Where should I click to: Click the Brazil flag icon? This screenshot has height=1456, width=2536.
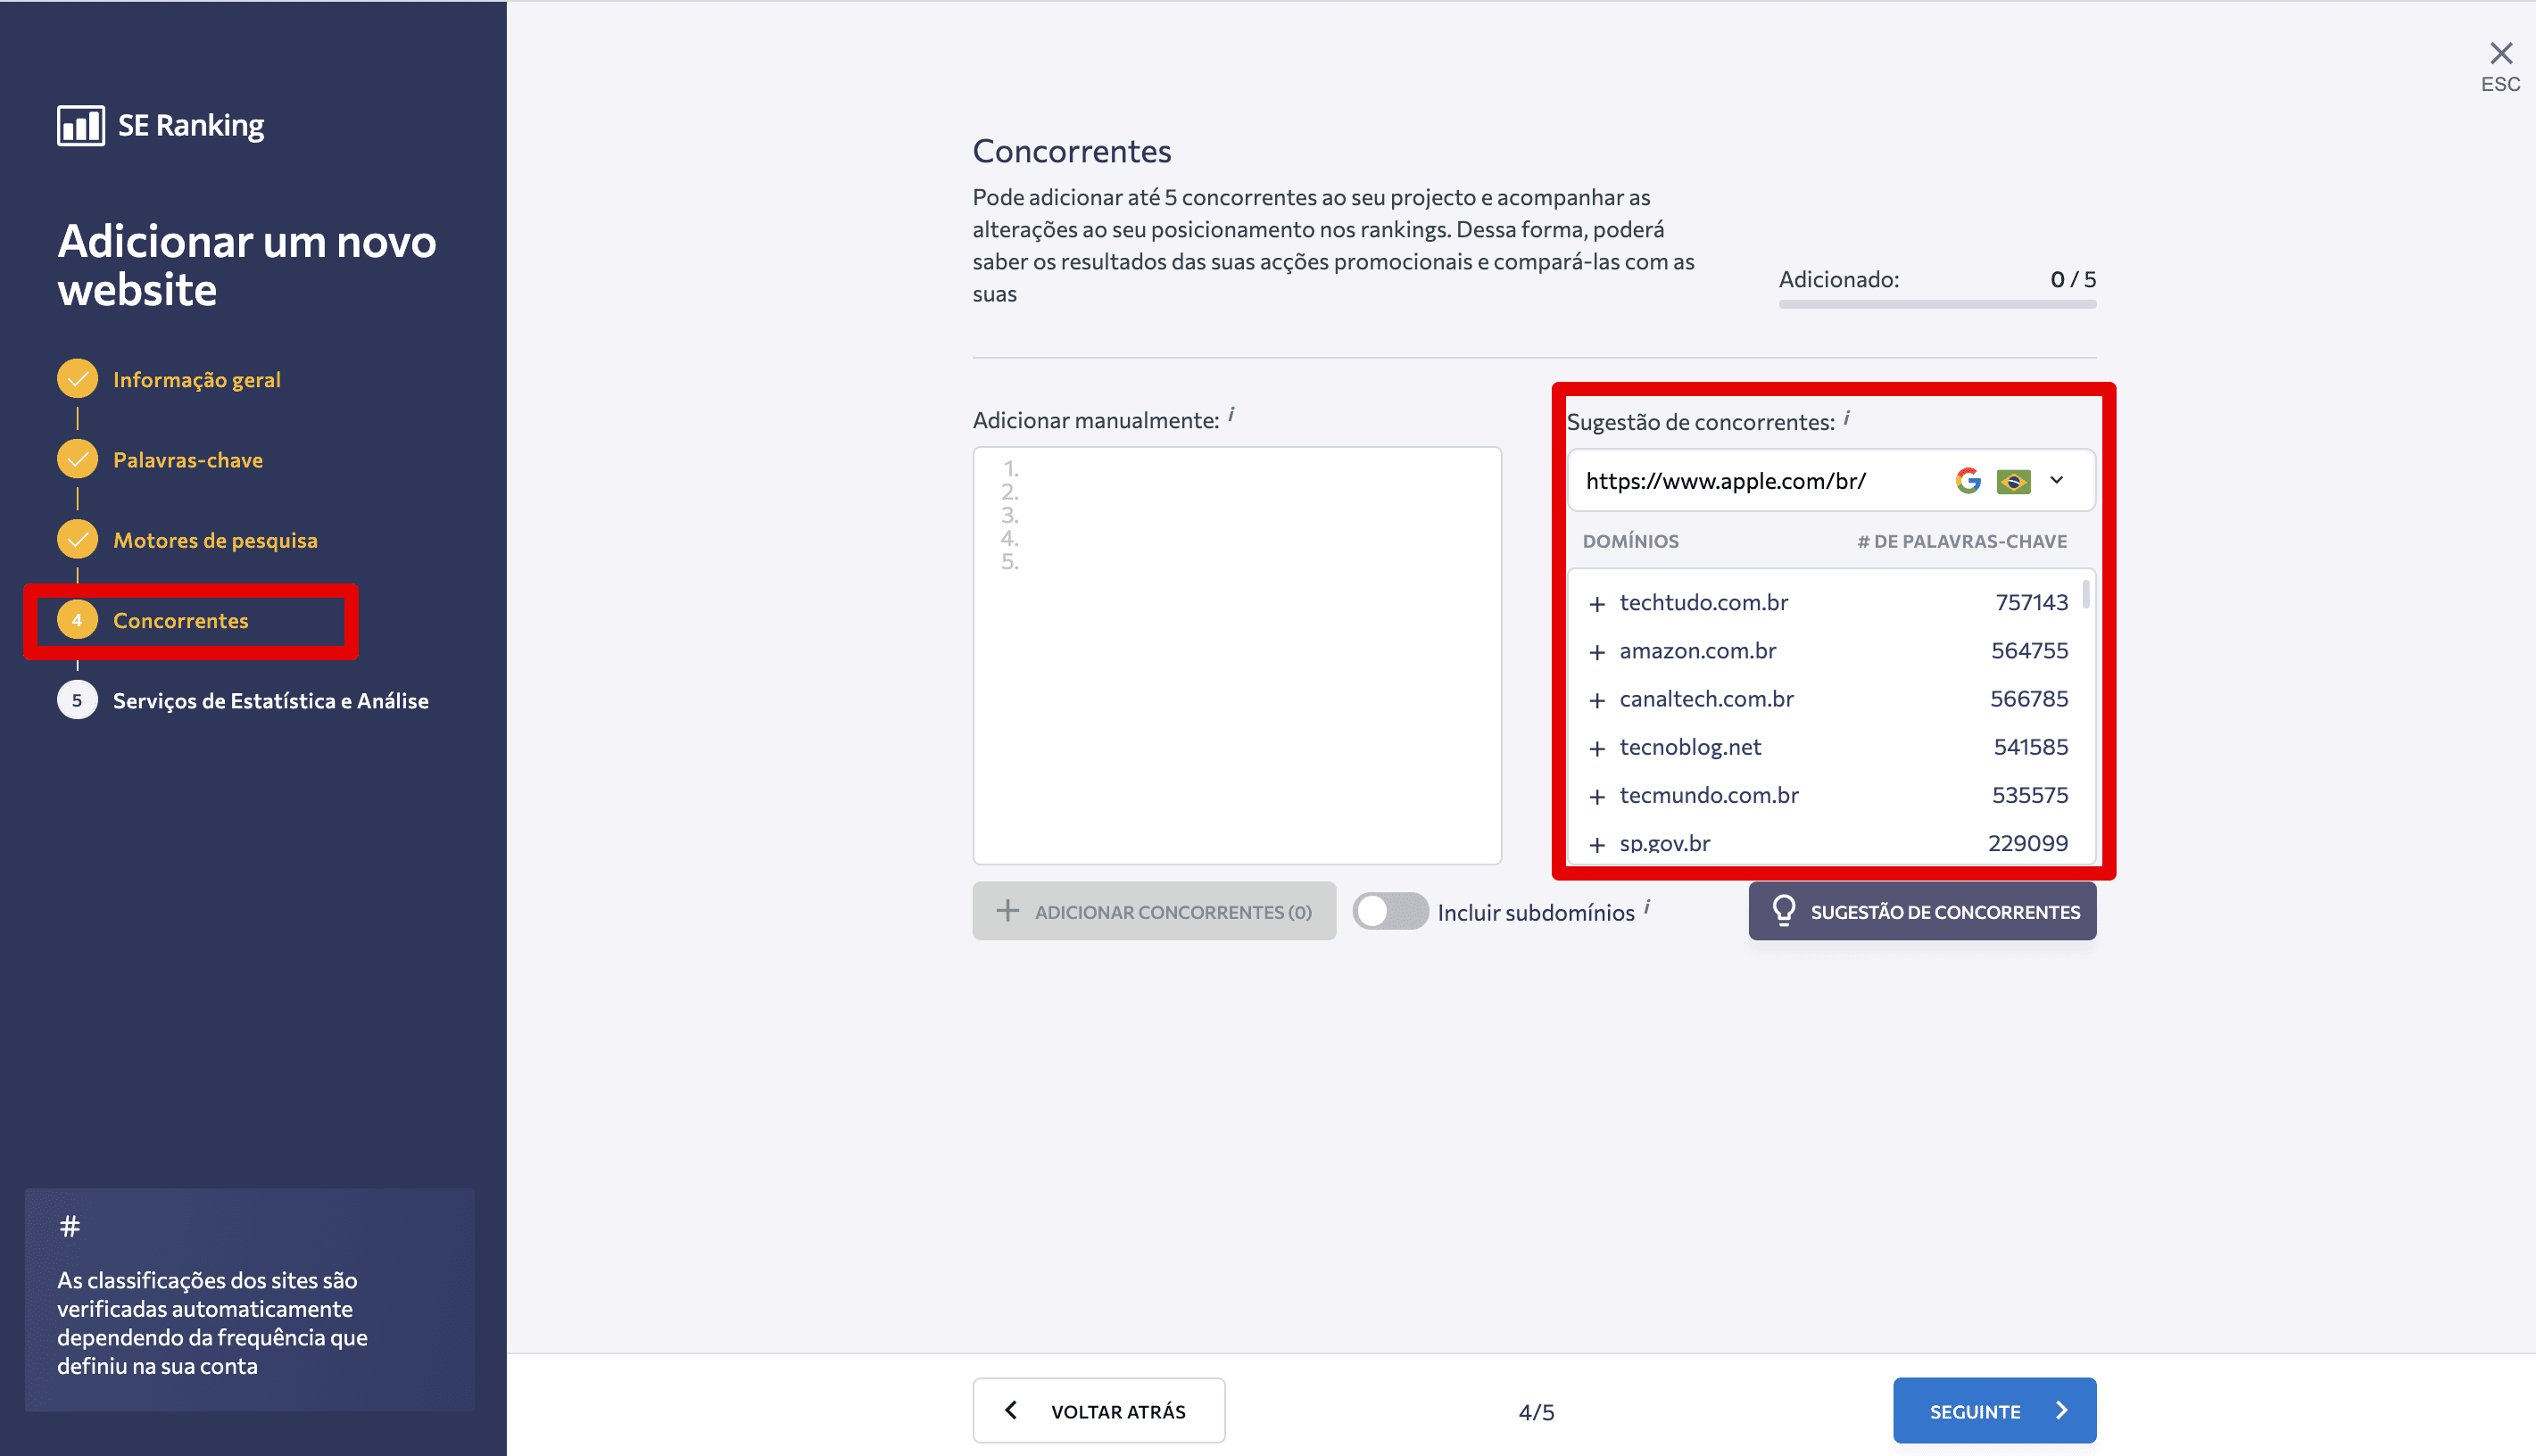point(2013,482)
